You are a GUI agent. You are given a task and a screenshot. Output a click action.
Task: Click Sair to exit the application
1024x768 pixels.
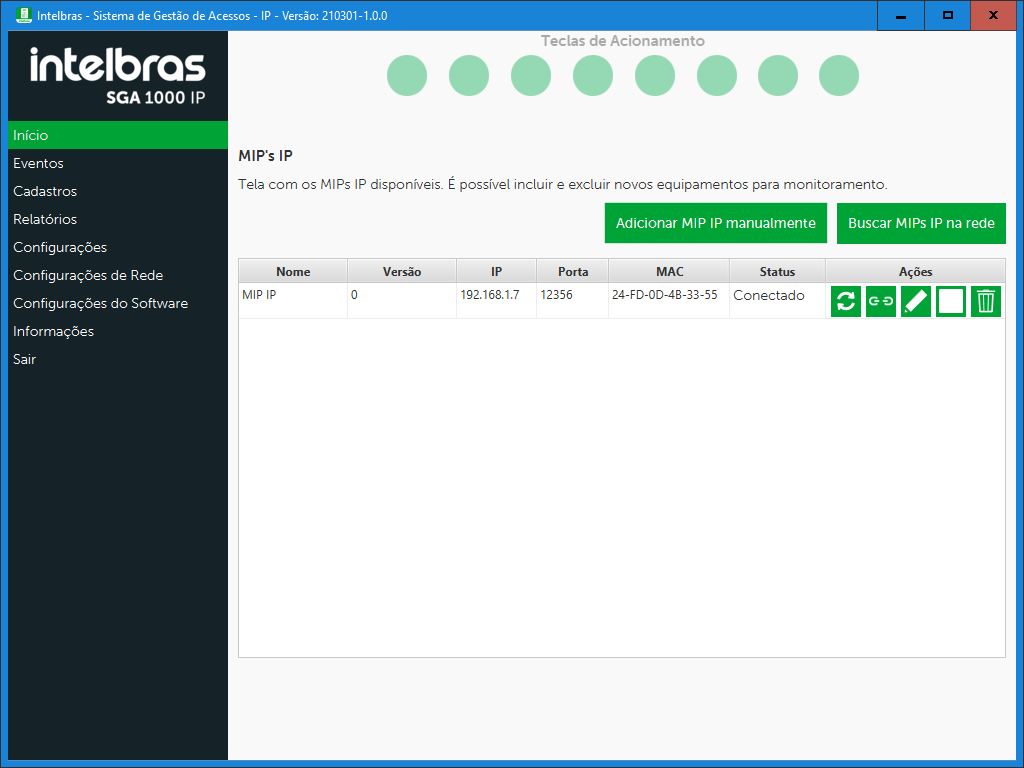click(25, 359)
